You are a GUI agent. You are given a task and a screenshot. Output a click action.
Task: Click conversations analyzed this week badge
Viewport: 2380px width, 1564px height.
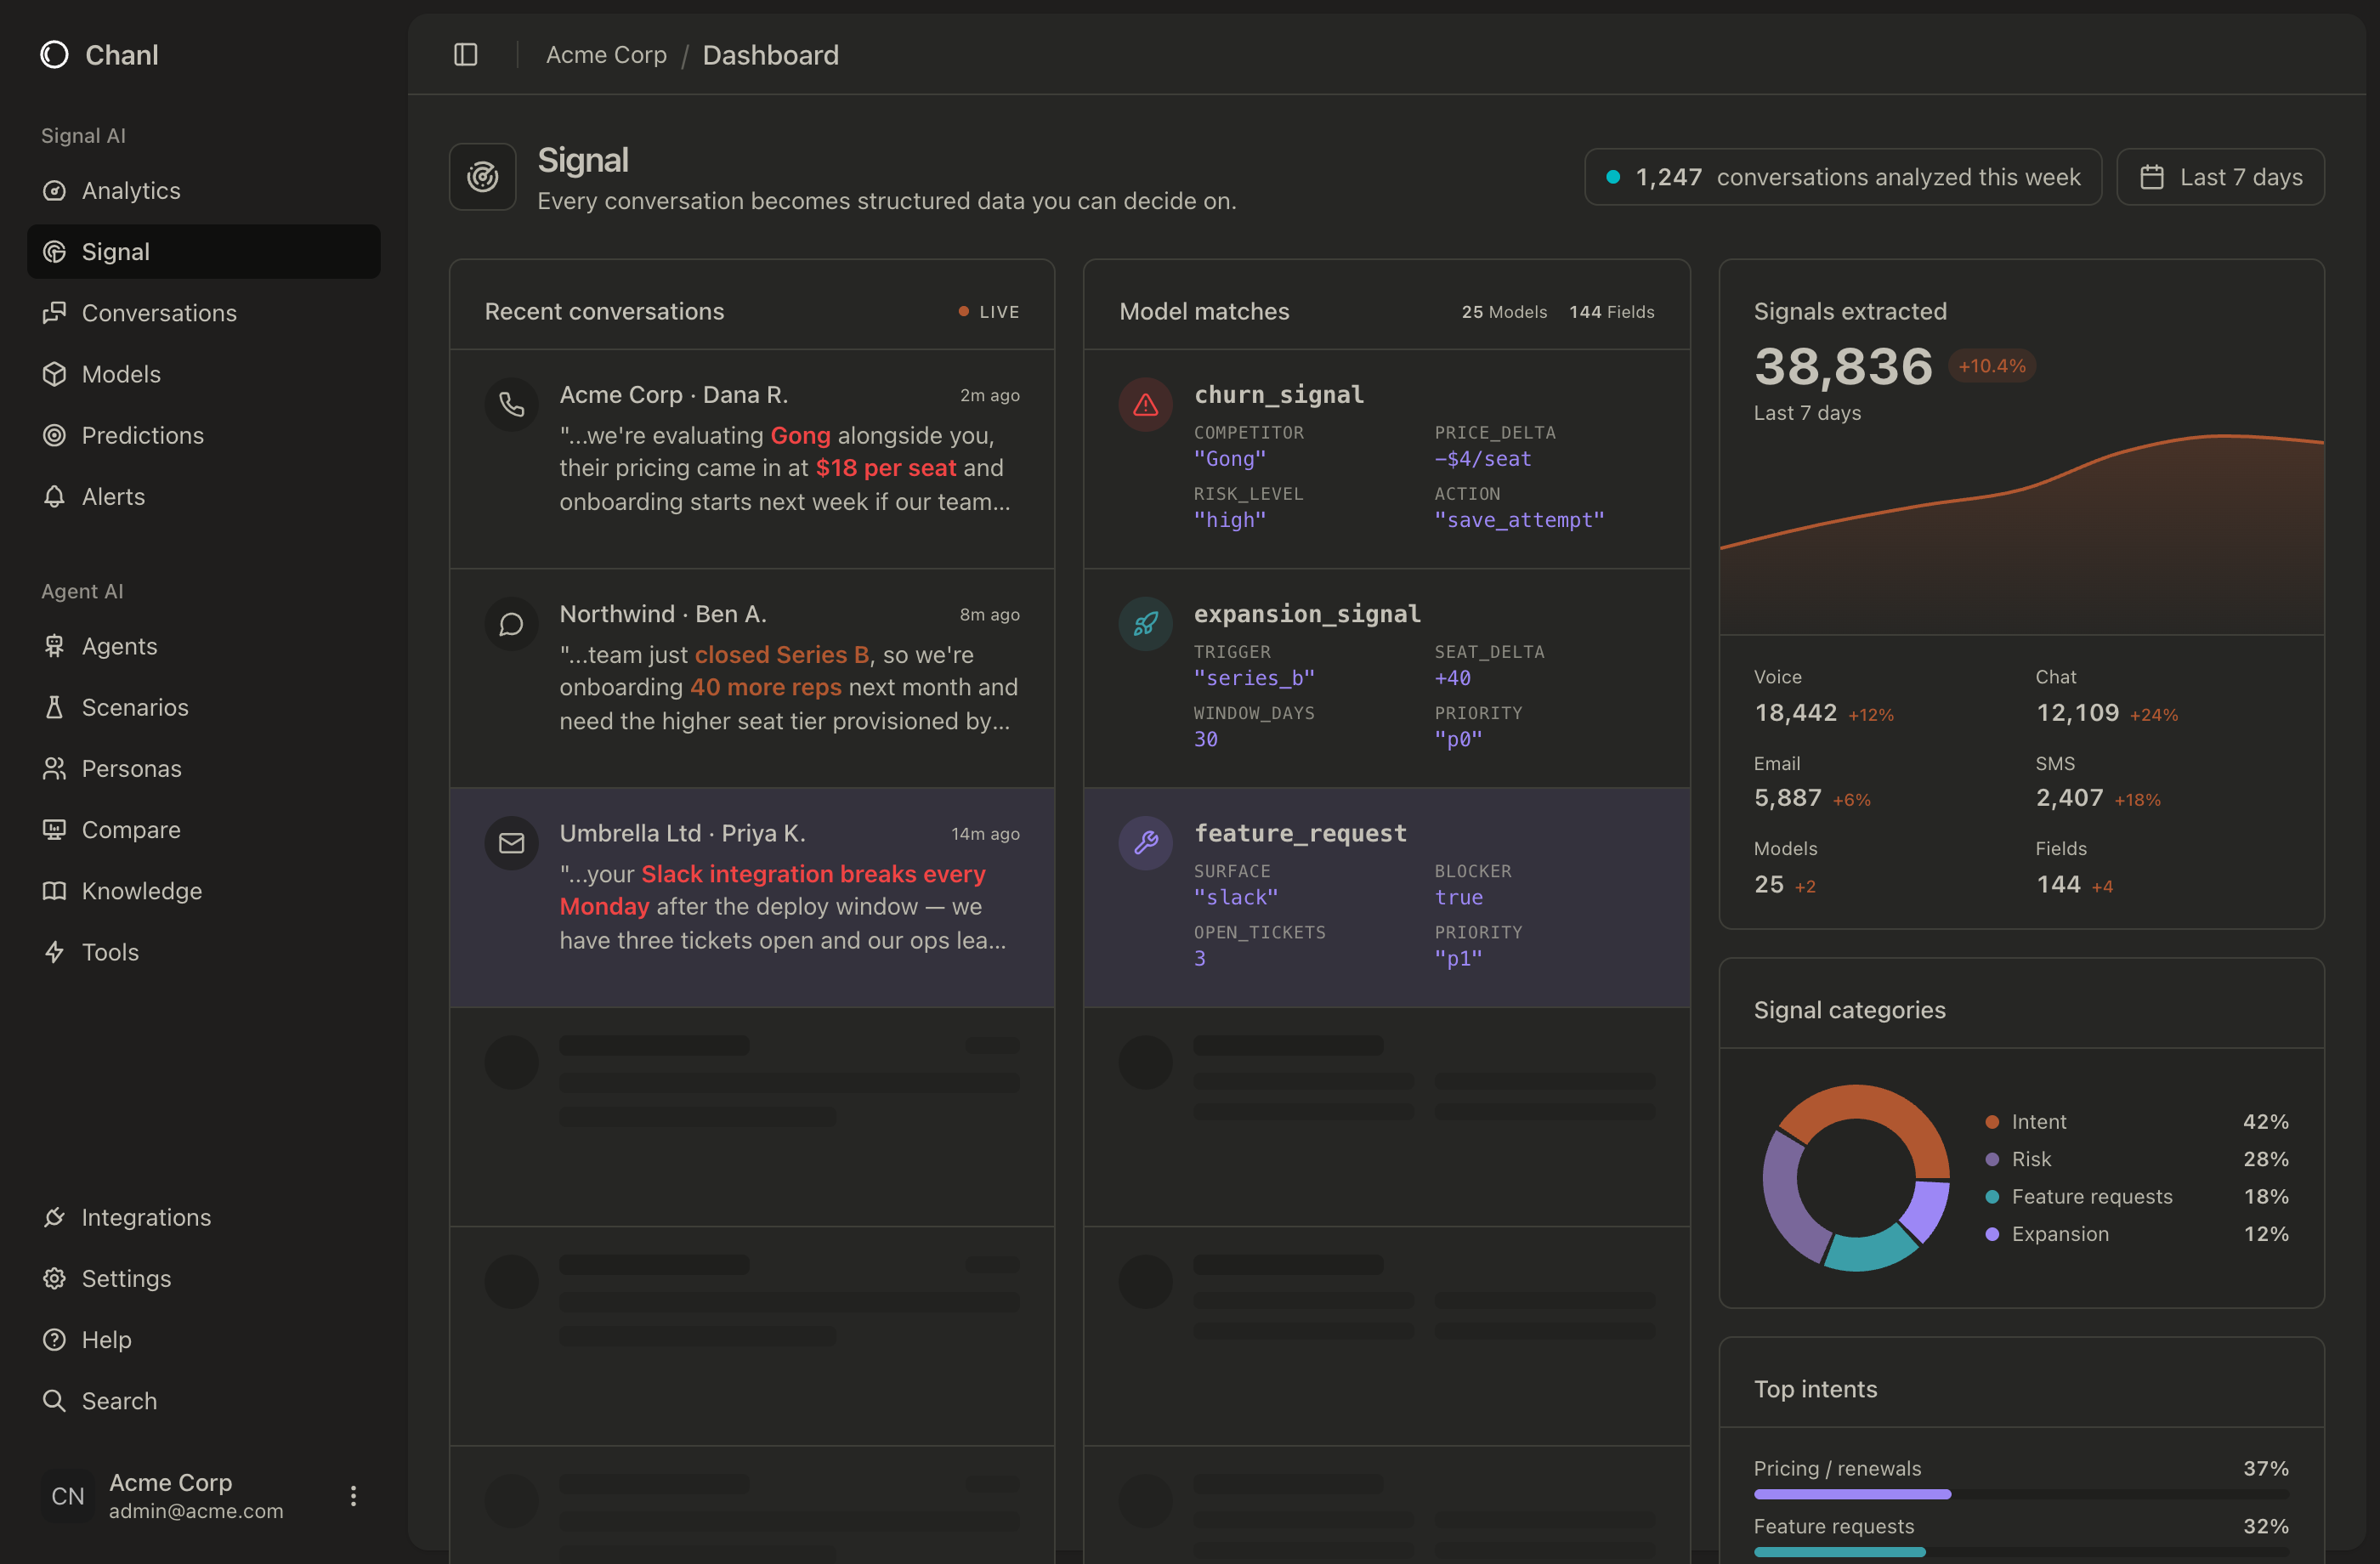[x=1842, y=177]
